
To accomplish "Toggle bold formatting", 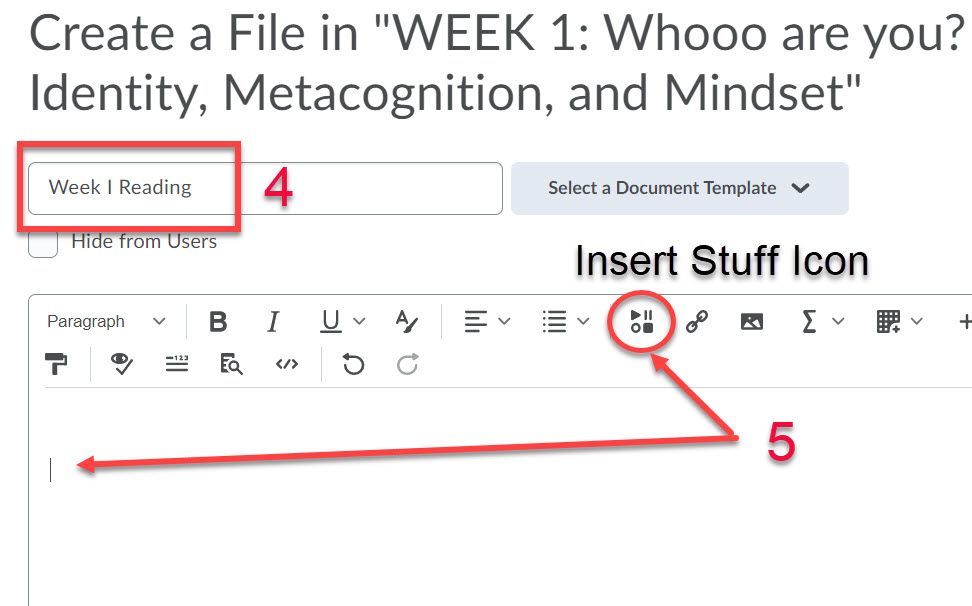I will click(218, 321).
